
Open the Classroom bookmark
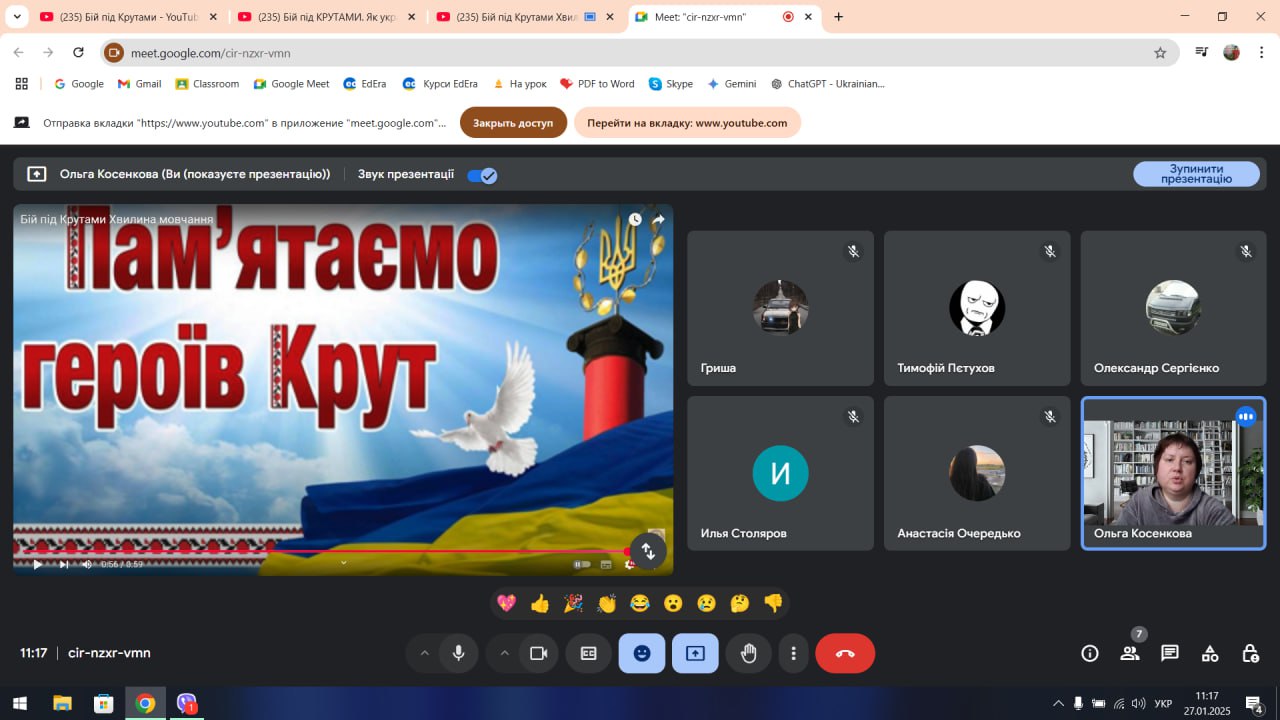(x=207, y=84)
